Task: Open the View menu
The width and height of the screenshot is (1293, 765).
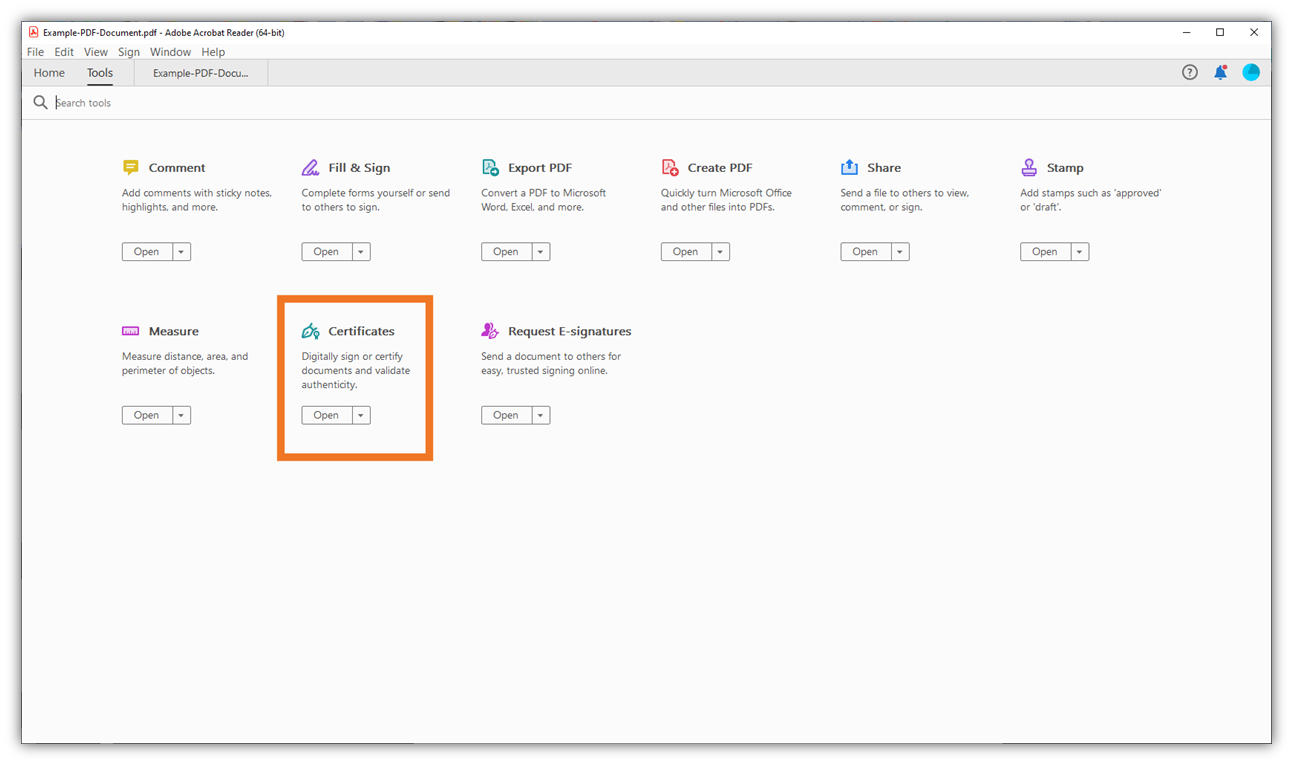Action: (x=95, y=51)
